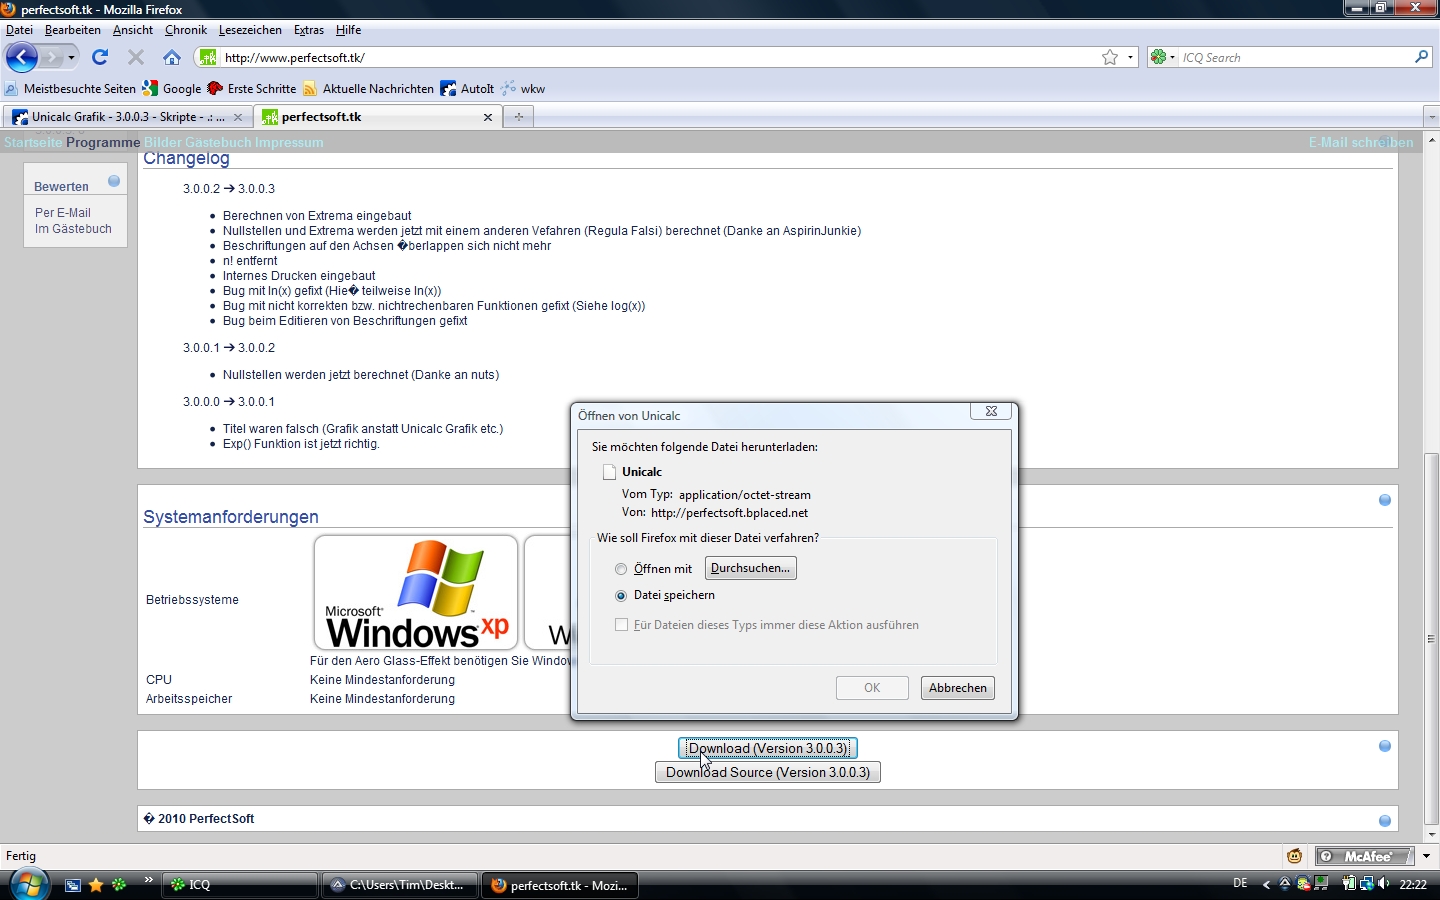
Task: Bookmark this page with the star icon
Action: 1110,58
